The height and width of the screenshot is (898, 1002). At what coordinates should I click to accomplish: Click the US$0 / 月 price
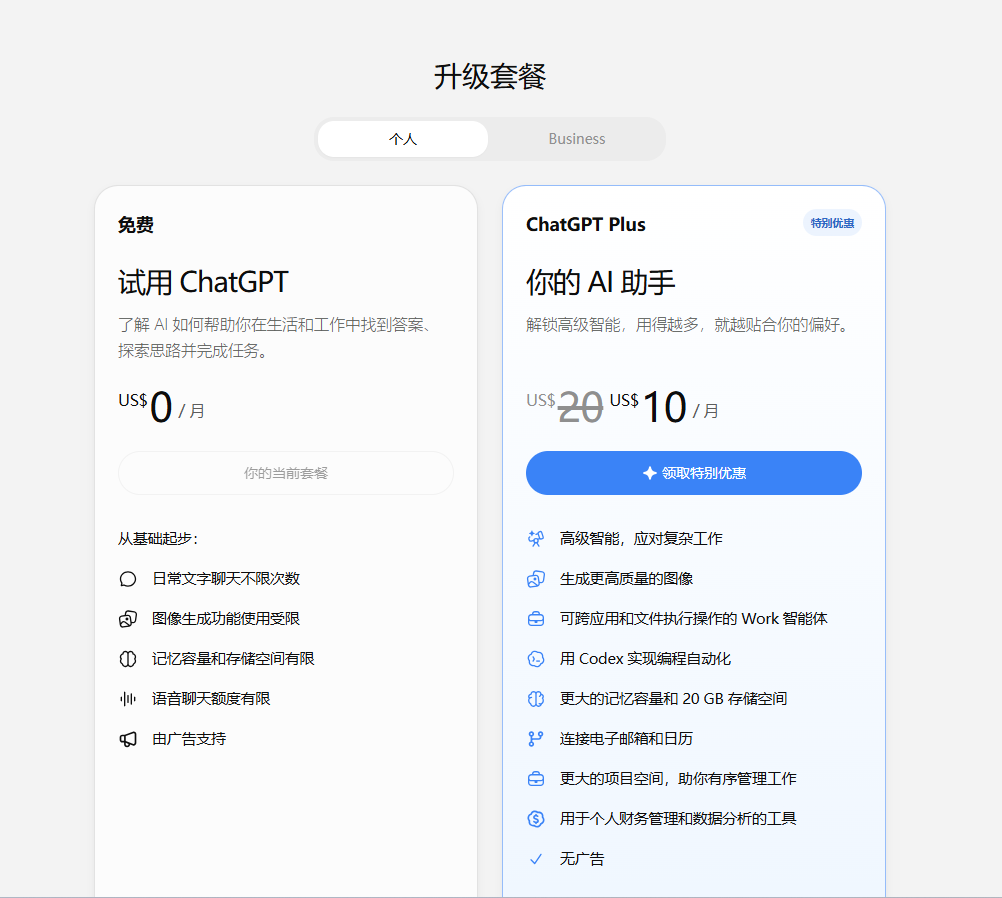[x=161, y=406]
